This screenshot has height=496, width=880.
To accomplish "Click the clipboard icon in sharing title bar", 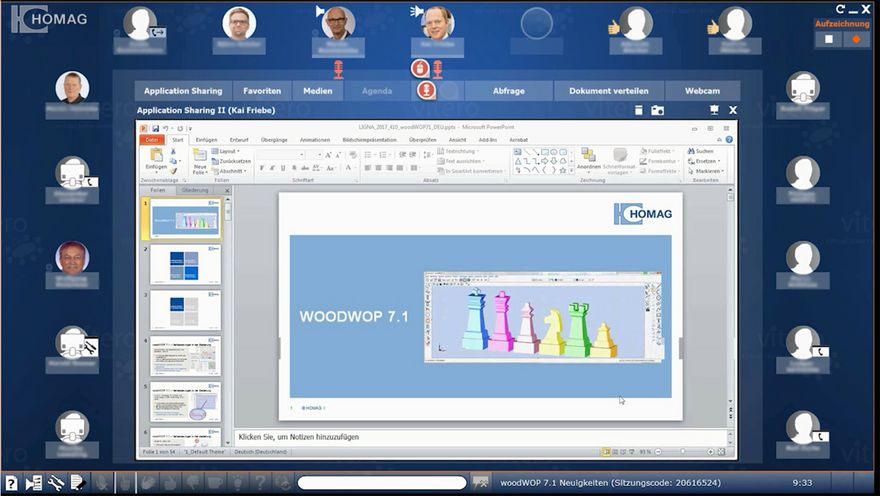I will [x=639, y=111].
